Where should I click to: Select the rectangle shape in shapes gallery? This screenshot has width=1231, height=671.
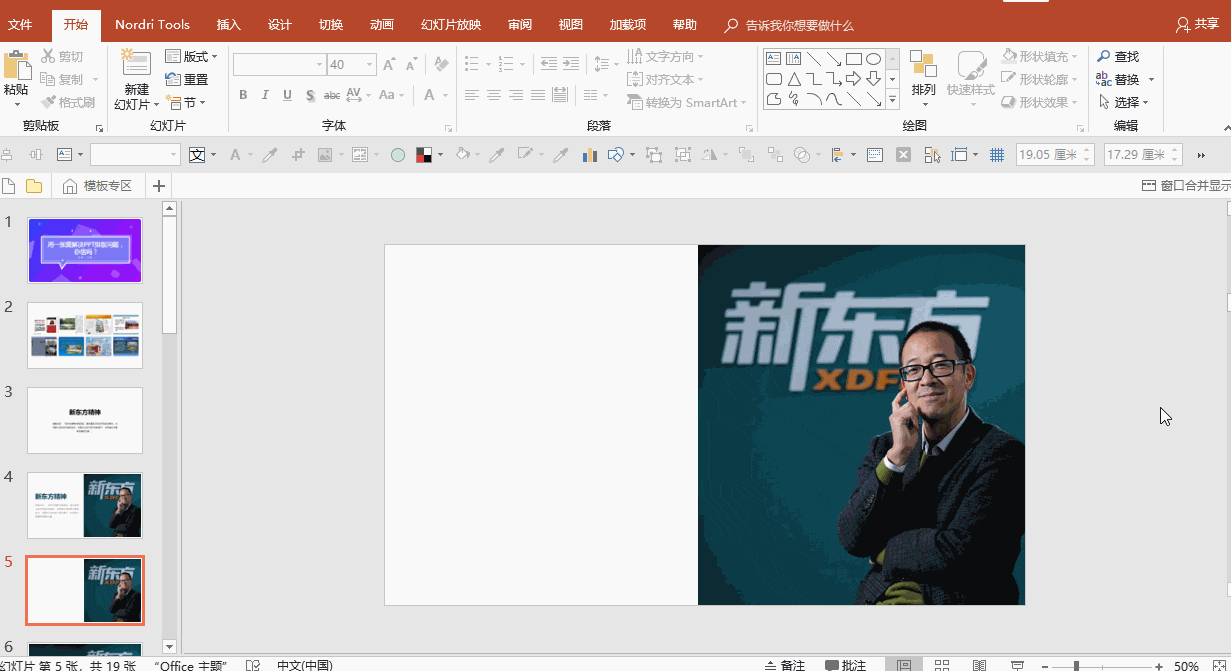click(x=853, y=59)
